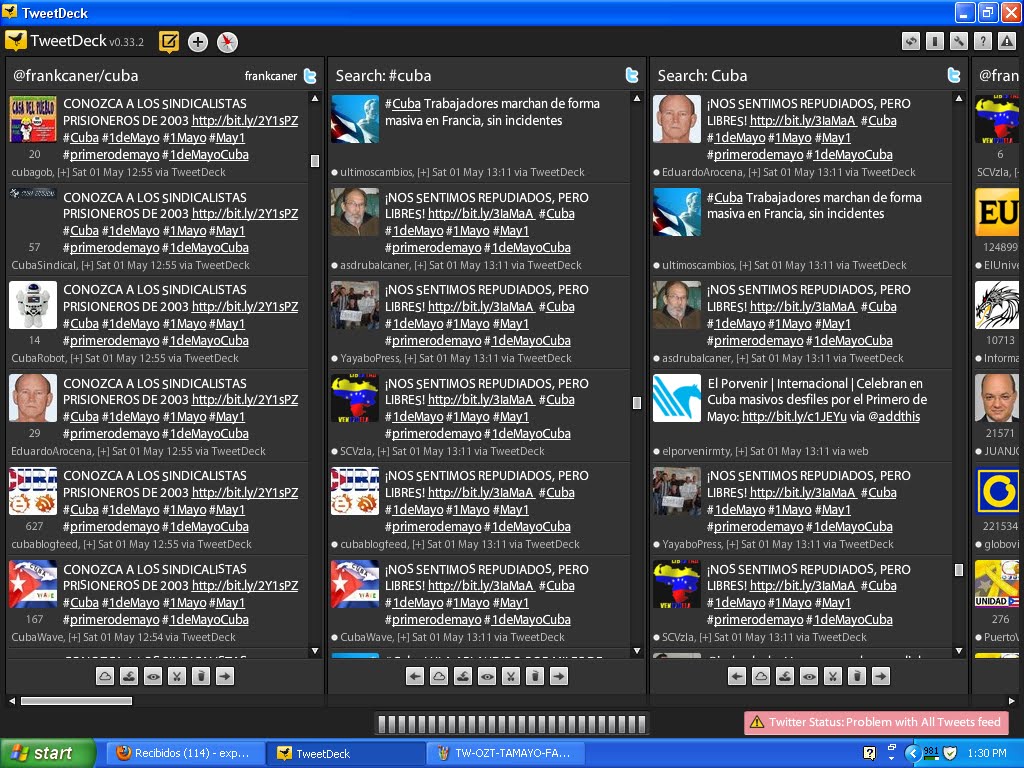
Task: Click scroll up arrow in Search: #cuba column
Action: point(637,99)
